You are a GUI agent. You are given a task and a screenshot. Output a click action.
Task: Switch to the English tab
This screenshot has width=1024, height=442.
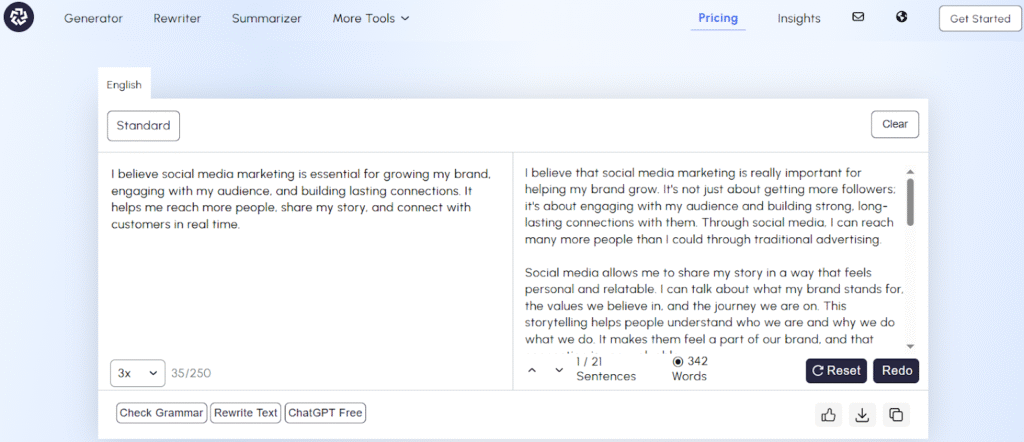124,85
